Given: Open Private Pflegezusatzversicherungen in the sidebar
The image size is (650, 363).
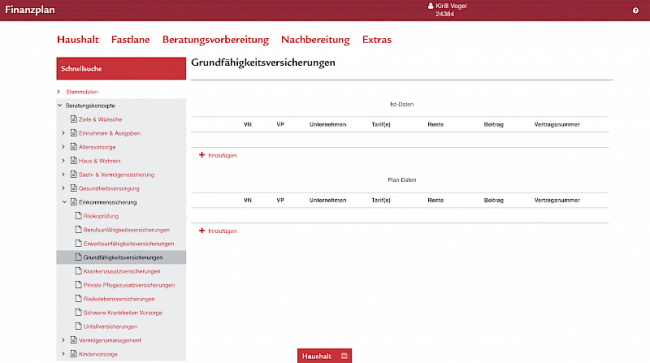Looking at the screenshot, I should [129, 285].
